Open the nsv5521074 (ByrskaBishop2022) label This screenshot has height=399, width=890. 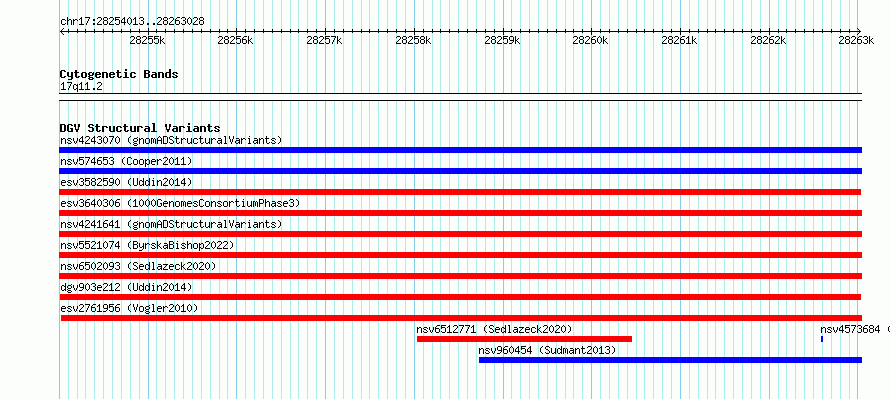click(x=147, y=245)
